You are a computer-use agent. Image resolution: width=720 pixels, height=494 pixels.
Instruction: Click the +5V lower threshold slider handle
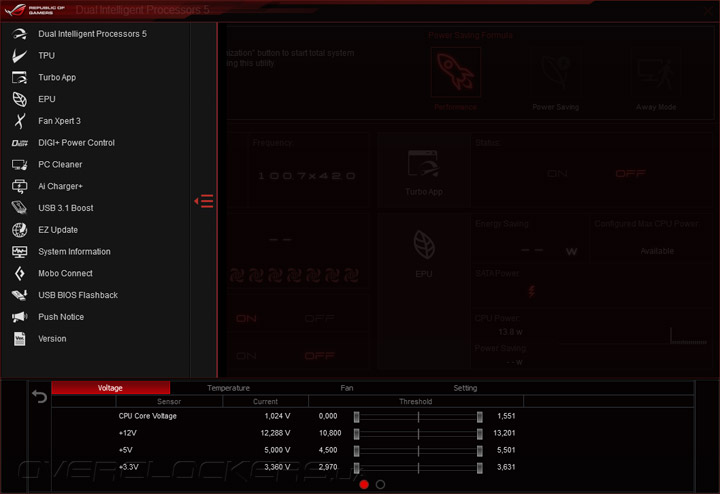(x=356, y=450)
